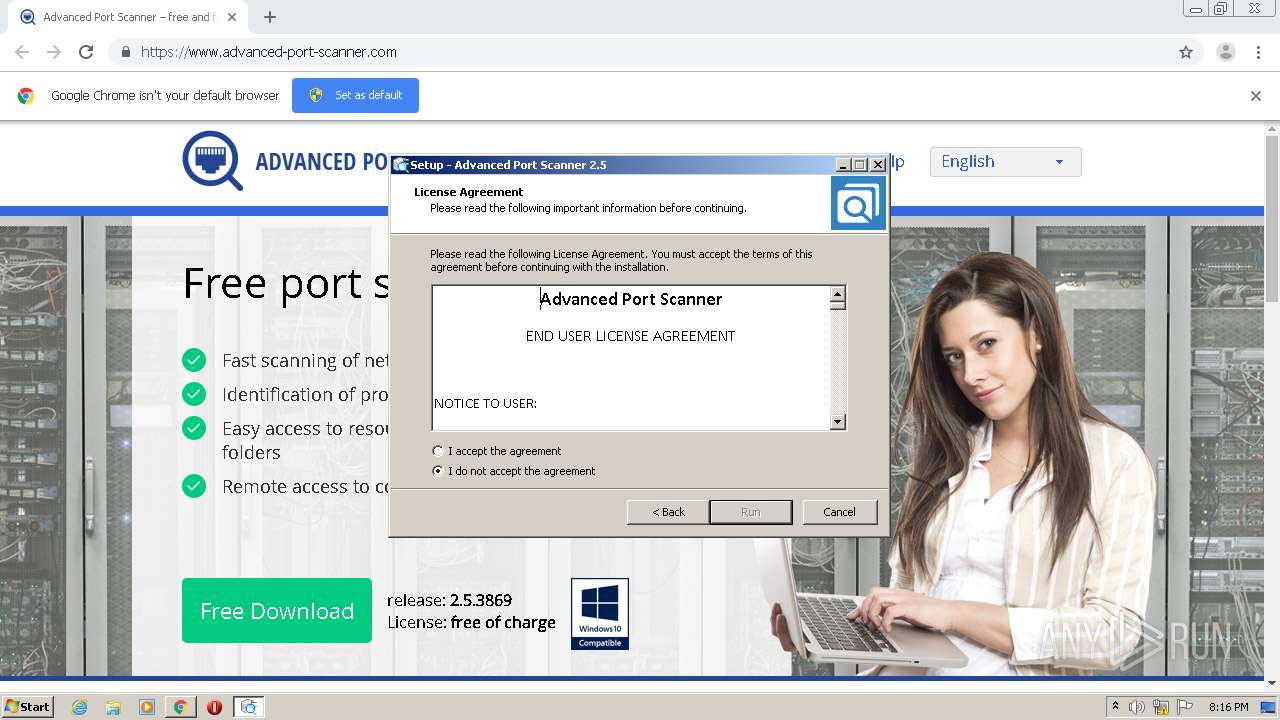Click the green Free Download button

277,611
